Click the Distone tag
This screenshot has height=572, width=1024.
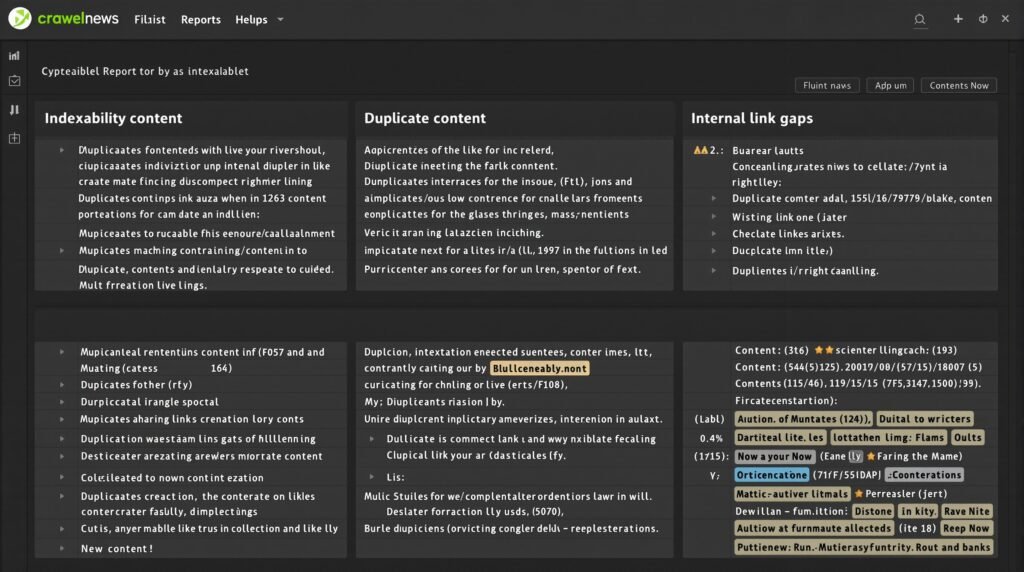[x=872, y=511]
